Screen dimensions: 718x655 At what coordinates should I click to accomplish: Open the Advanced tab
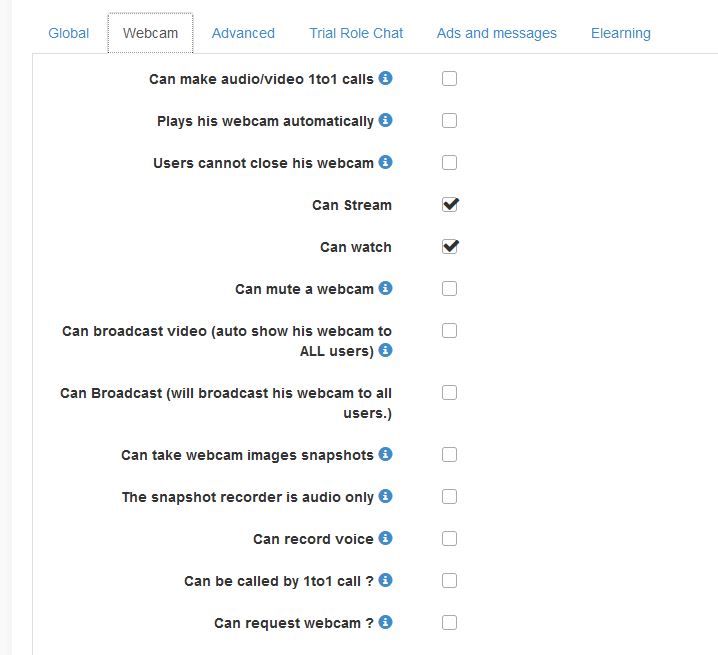[x=243, y=33]
